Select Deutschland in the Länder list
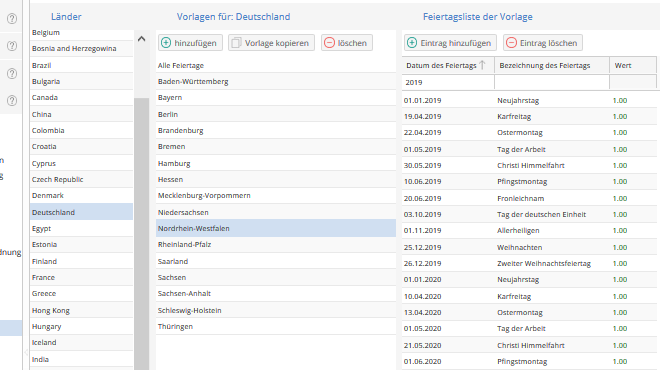The height and width of the screenshot is (370, 660). (x=82, y=212)
